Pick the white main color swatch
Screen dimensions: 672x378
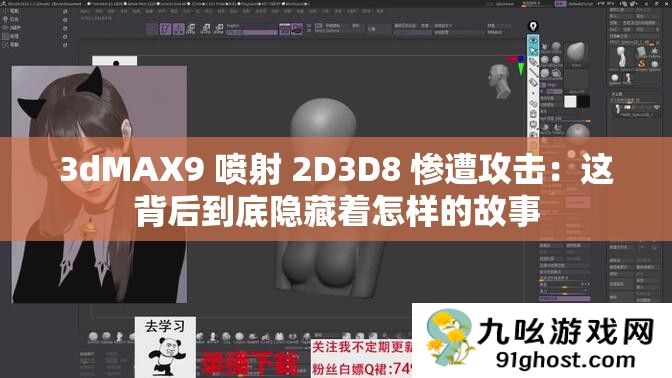(x=570, y=102)
